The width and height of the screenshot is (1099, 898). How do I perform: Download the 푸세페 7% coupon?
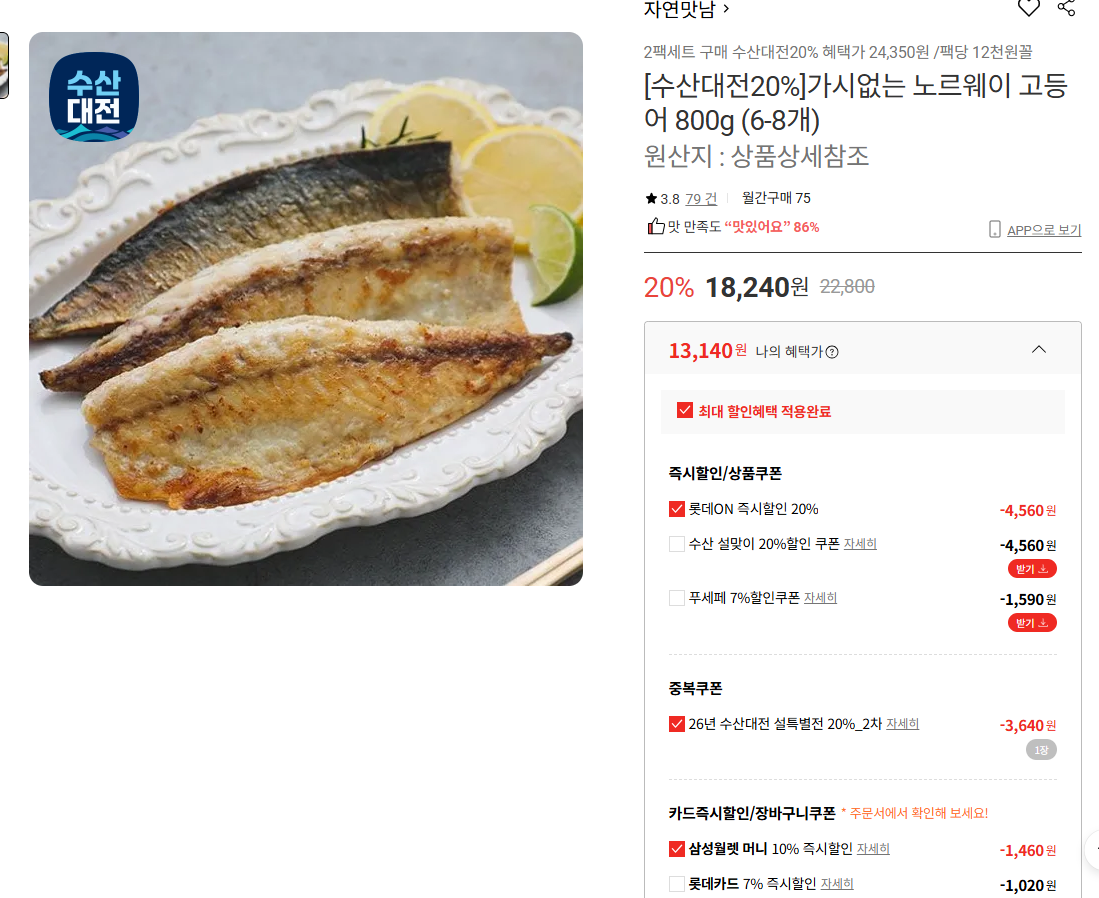tap(1032, 623)
